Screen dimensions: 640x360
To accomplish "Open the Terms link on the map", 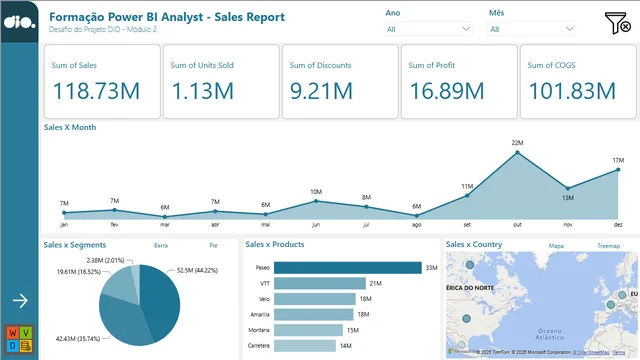I will point(619,352).
